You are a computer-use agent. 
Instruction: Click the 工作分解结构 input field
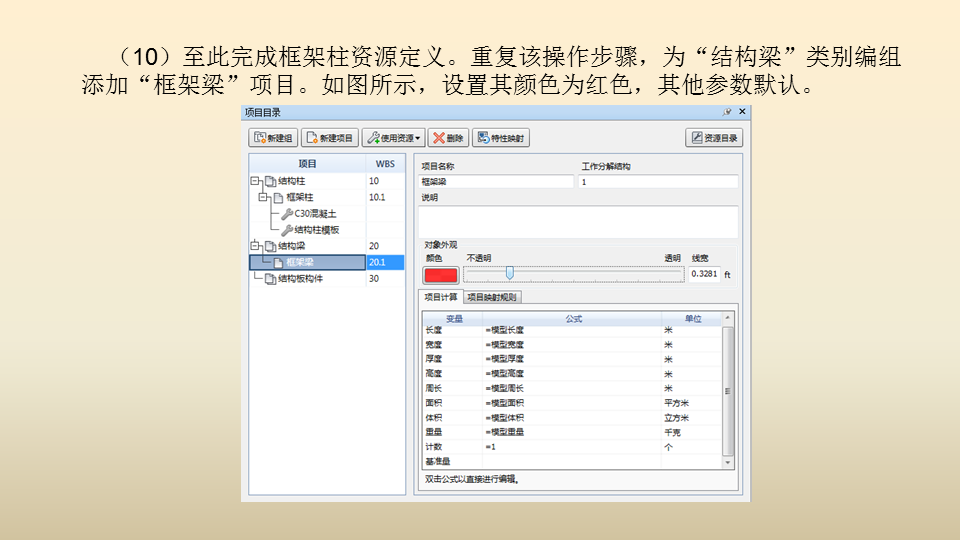point(658,182)
